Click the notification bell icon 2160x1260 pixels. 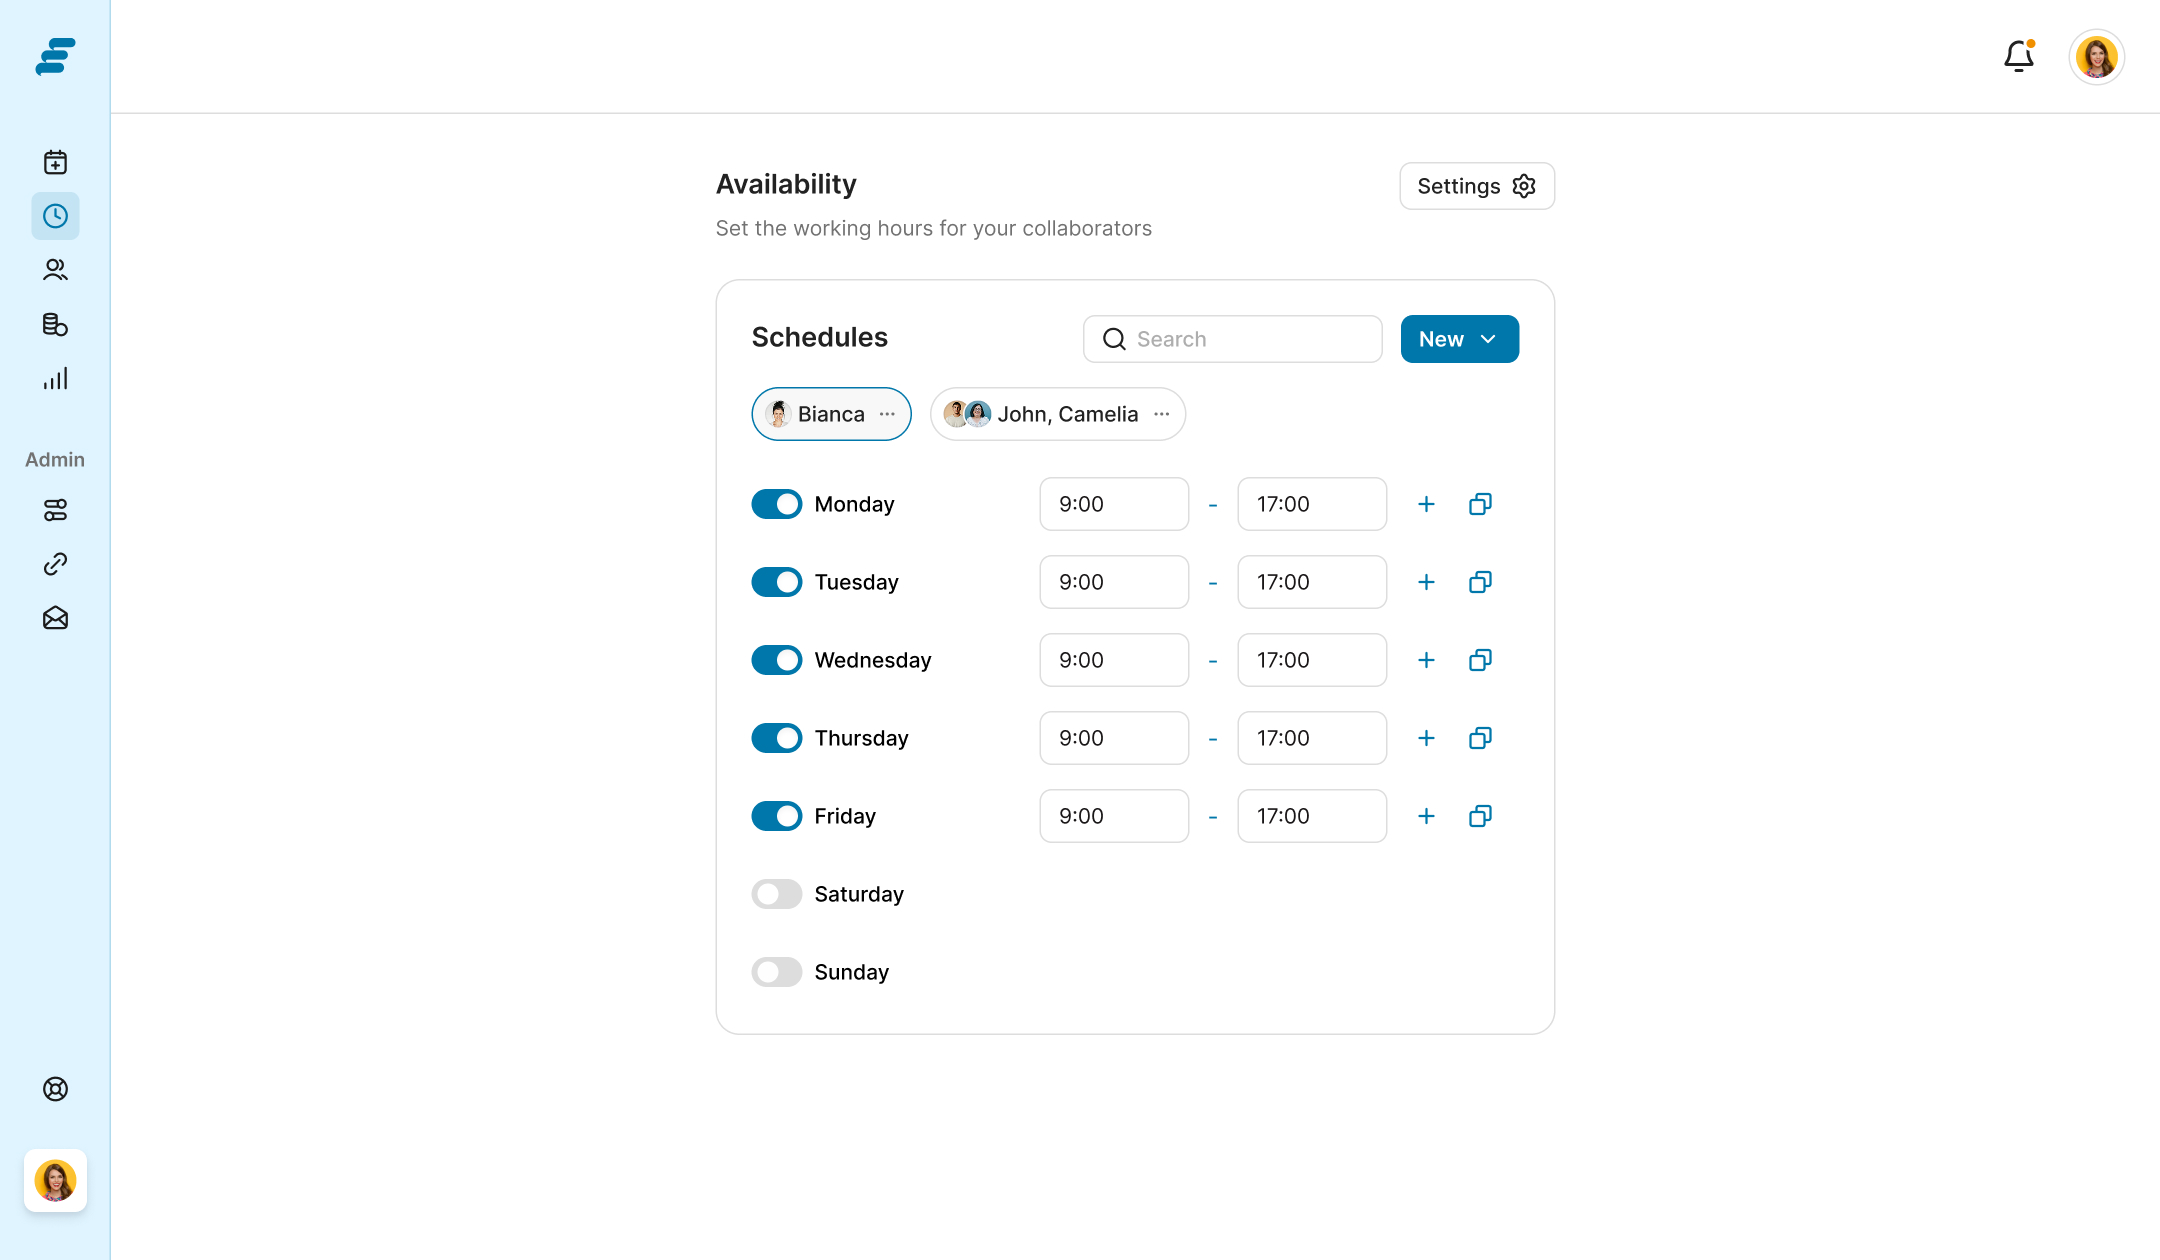2018,56
